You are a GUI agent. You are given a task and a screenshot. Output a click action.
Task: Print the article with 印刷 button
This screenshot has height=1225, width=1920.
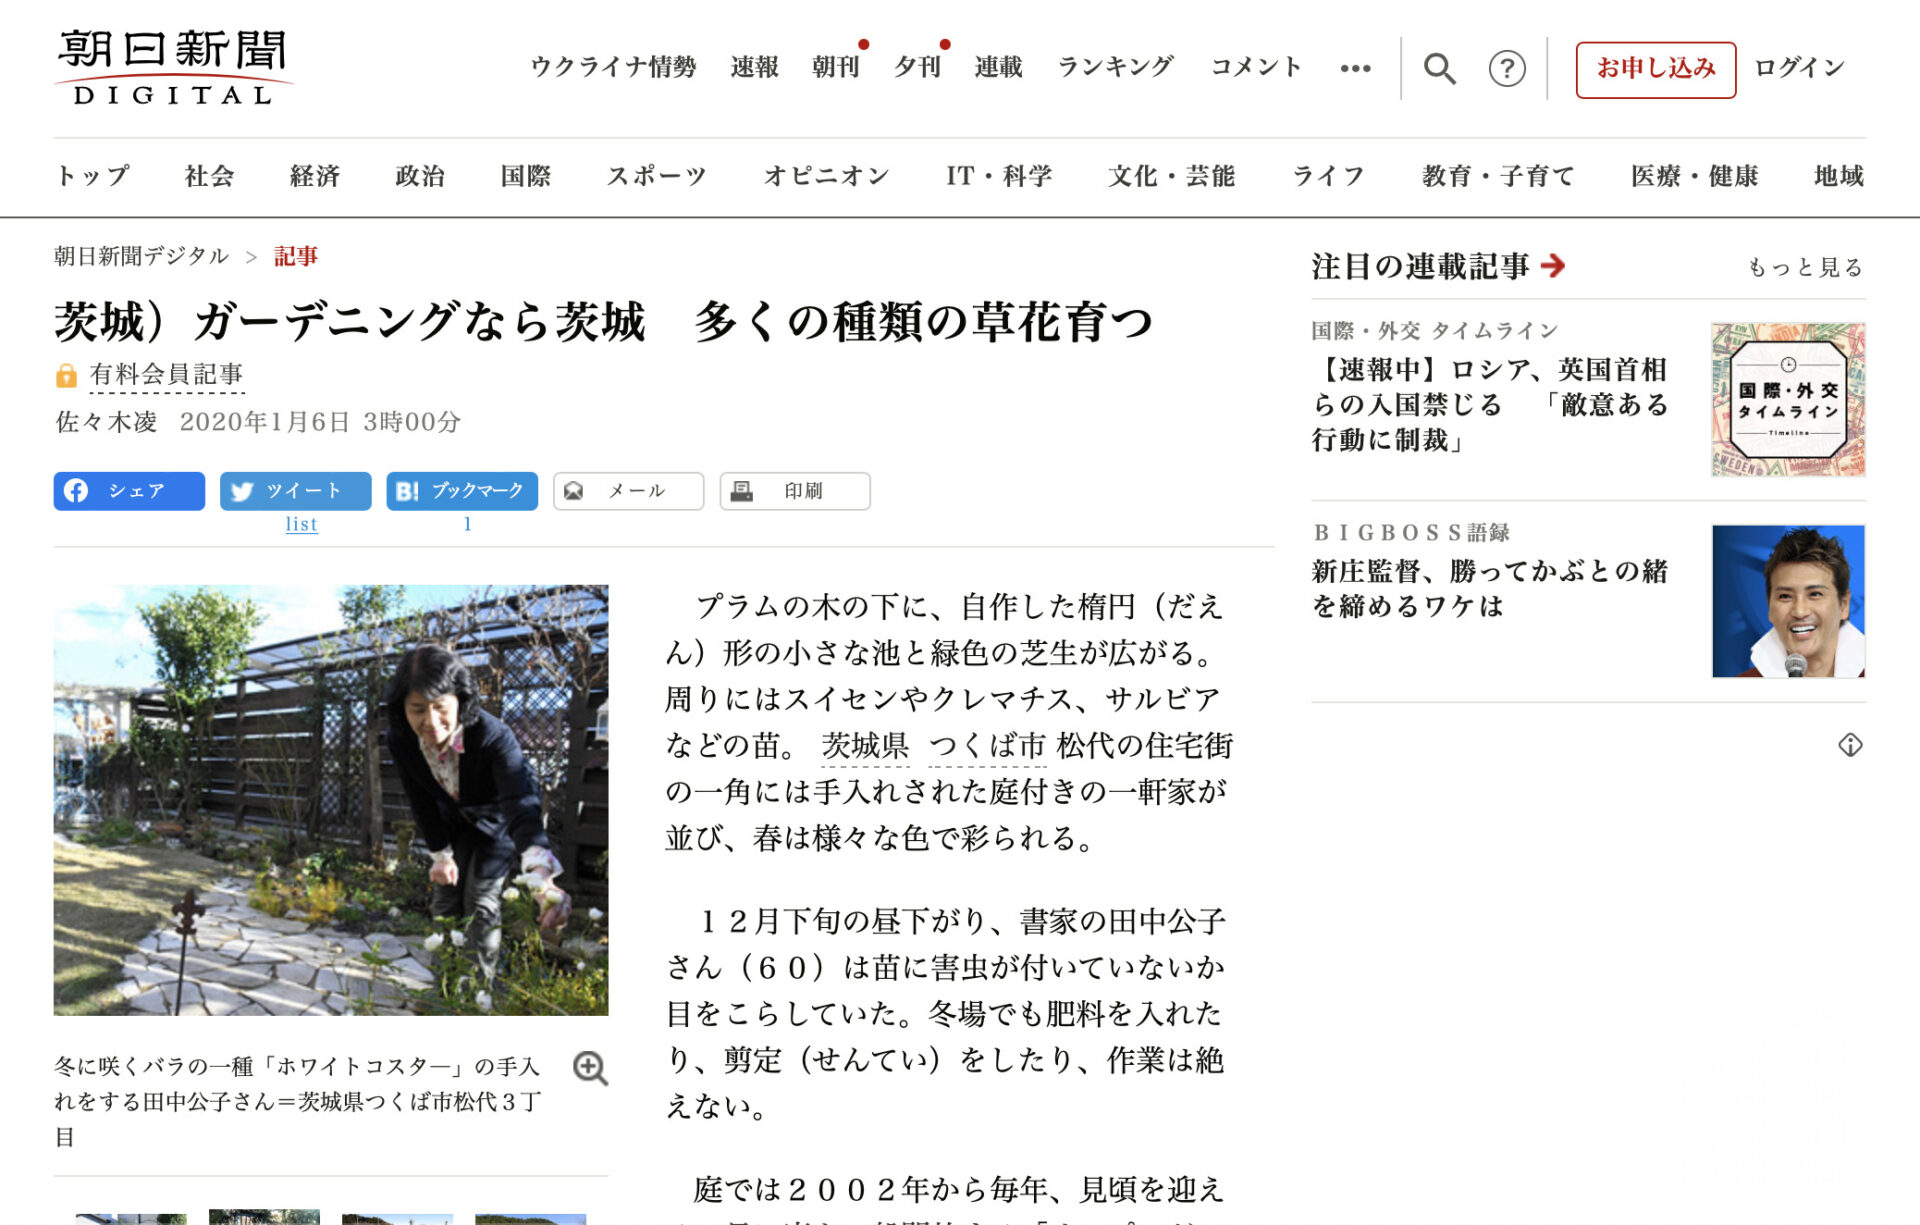[795, 491]
